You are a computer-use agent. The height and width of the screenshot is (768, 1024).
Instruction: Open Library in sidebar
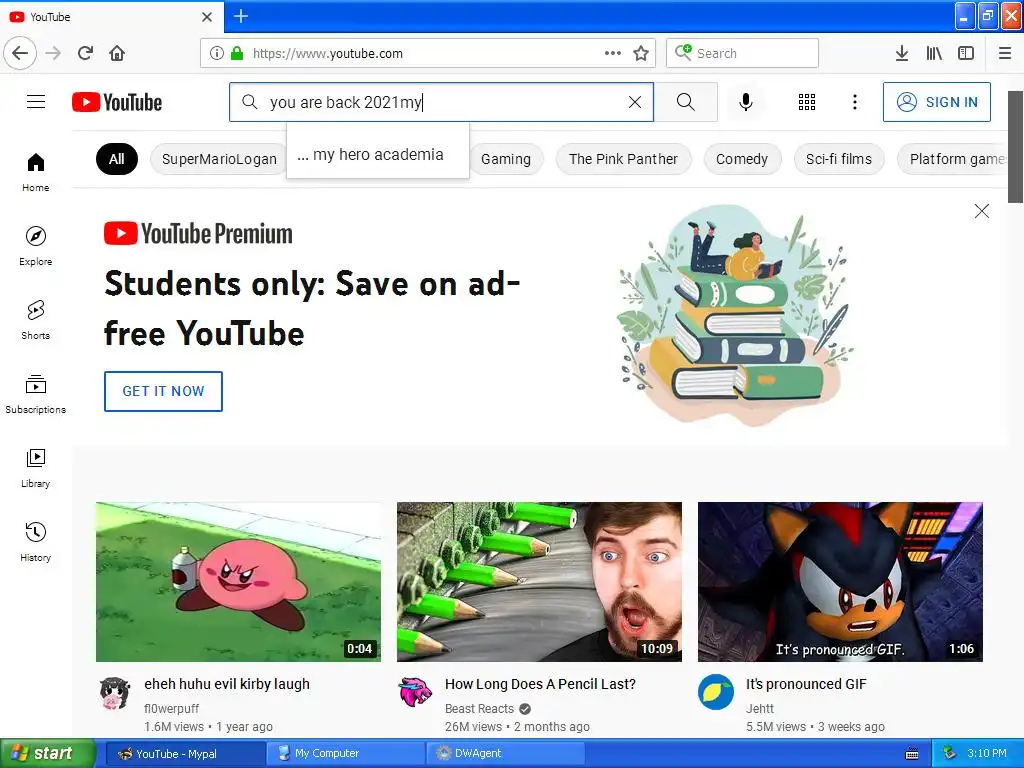36,468
